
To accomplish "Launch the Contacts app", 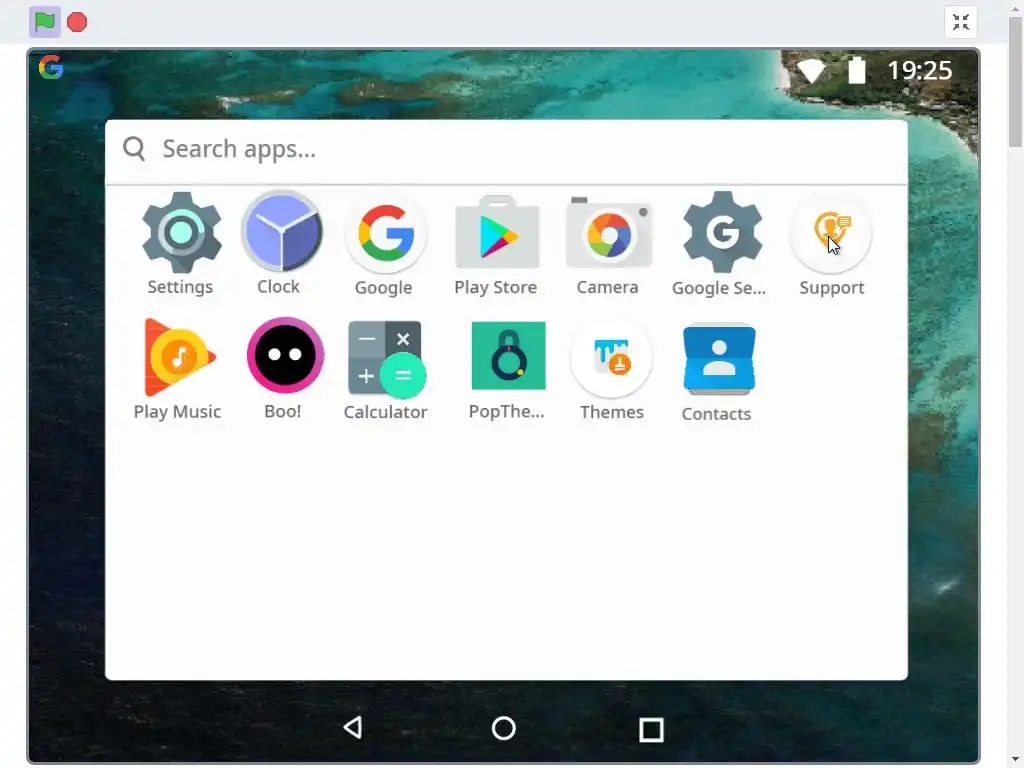I will coord(719,359).
